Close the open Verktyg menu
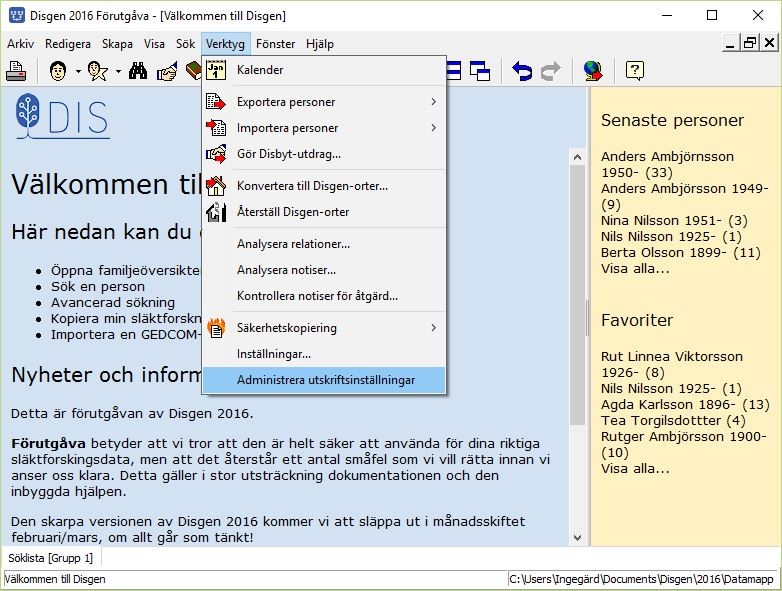This screenshot has height=591, width=782. pyautogui.click(x=225, y=44)
